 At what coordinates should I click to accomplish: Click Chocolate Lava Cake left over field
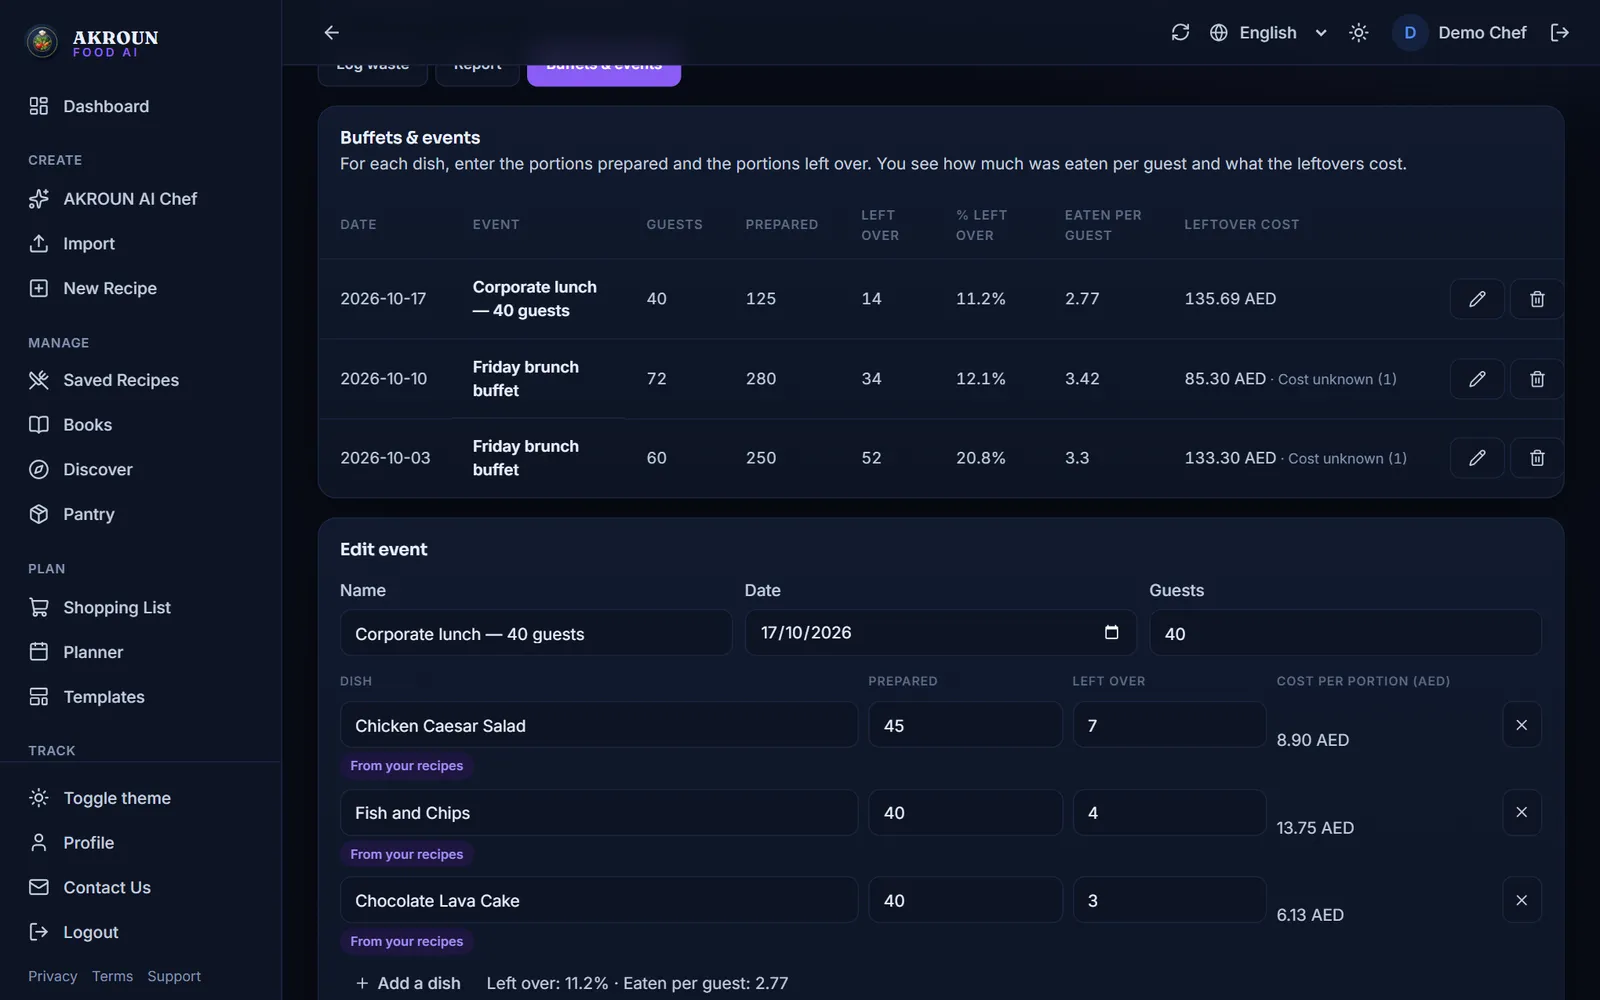coord(1169,900)
